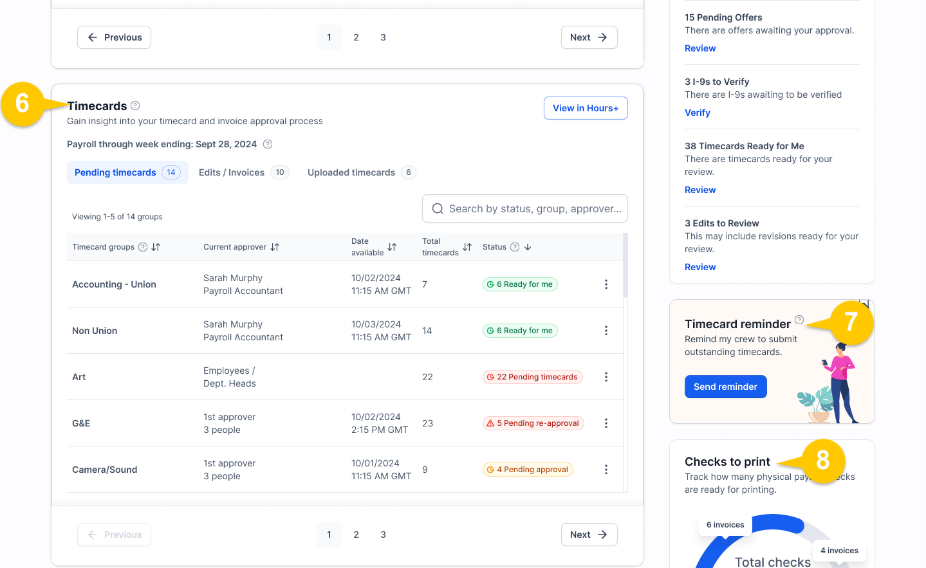Sort Status column descending arrow
Image resolution: width=926 pixels, height=568 pixels.
pos(528,247)
